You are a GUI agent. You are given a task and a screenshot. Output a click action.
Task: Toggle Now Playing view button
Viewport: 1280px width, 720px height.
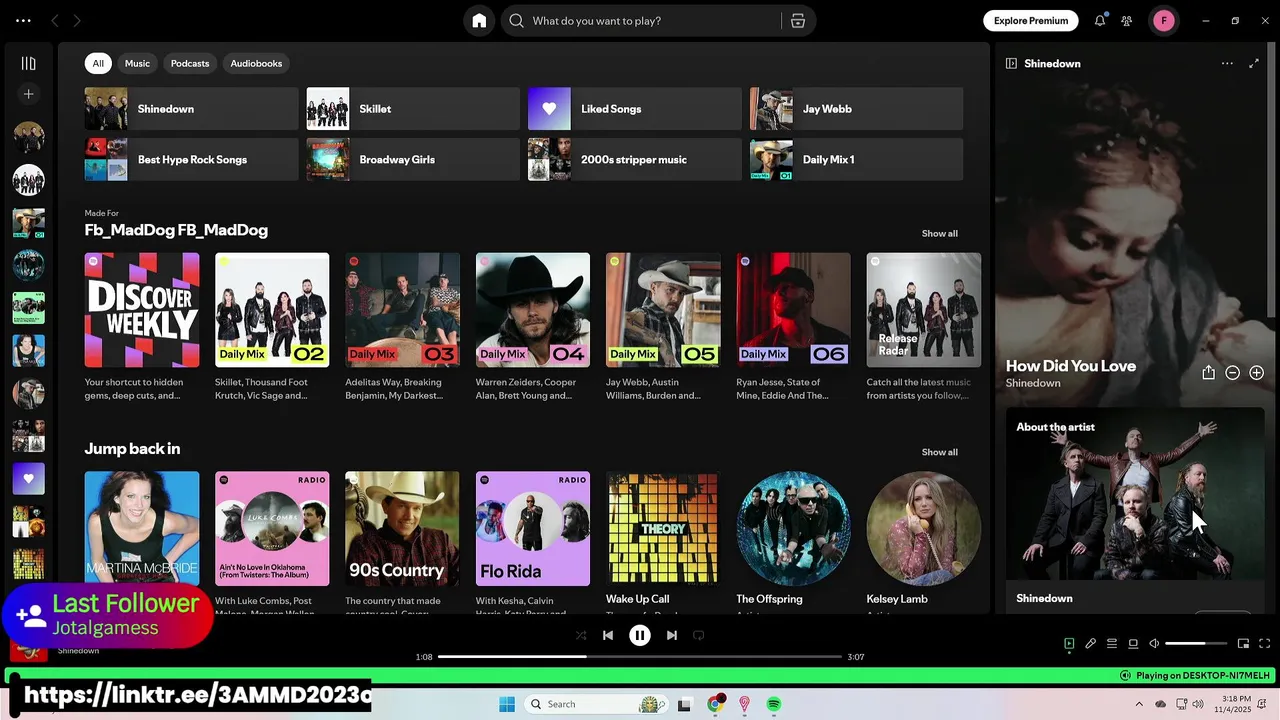point(1069,644)
